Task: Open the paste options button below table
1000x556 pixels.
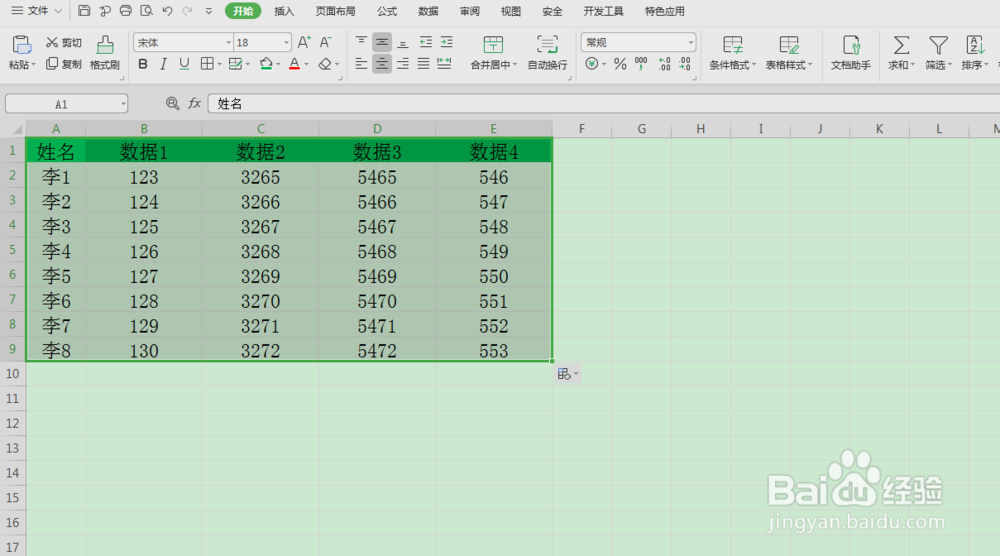Action: [568, 374]
